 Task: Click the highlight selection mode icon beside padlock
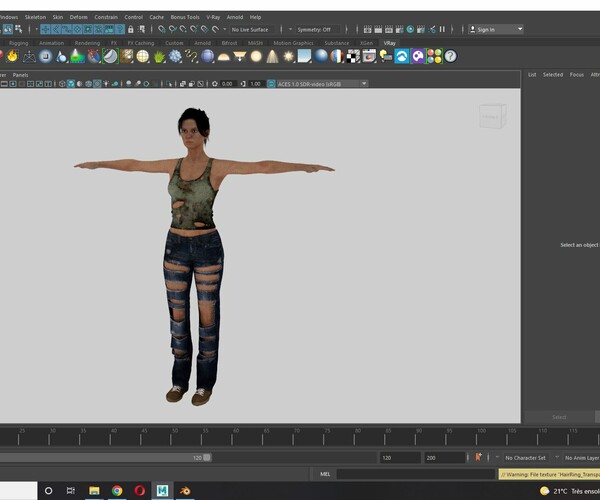142,29
